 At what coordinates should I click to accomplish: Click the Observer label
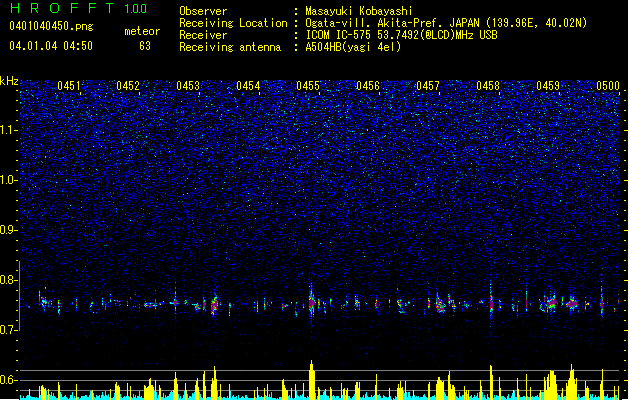point(203,11)
